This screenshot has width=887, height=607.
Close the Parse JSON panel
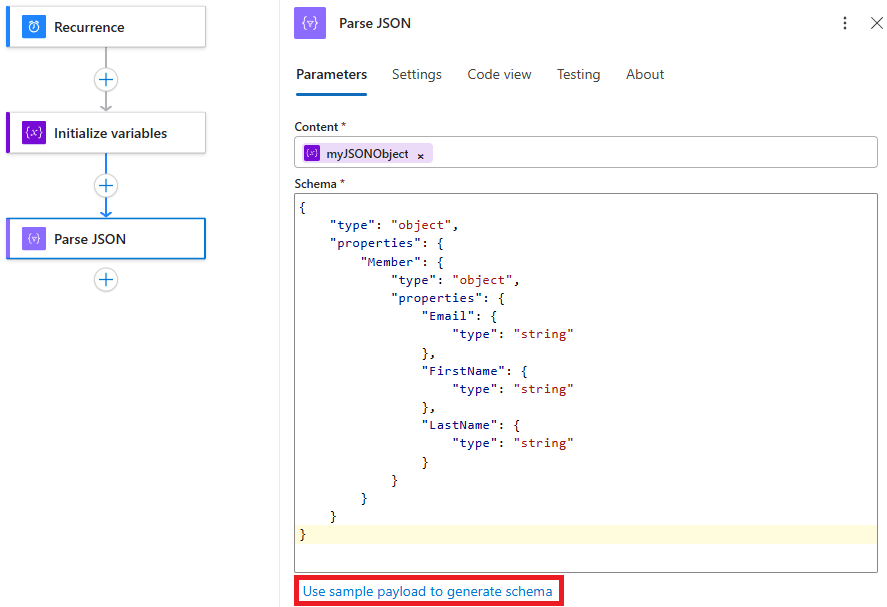tap(876, 23)
